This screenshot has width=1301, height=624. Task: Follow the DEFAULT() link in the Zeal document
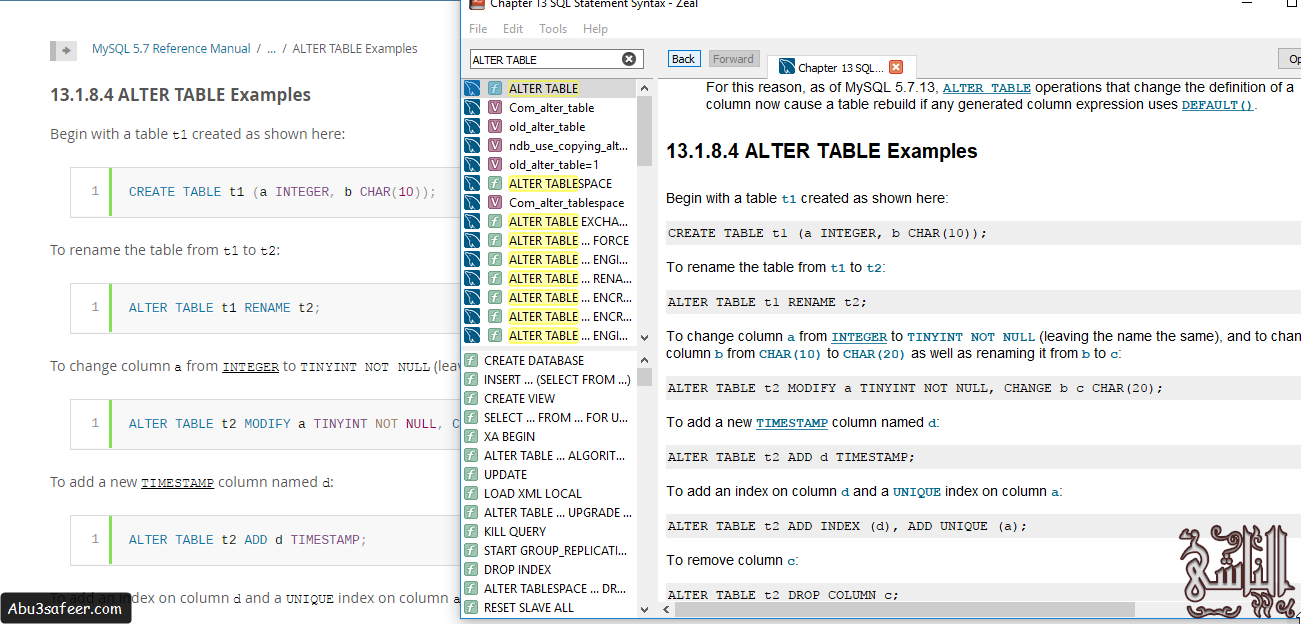[1217, 104]
